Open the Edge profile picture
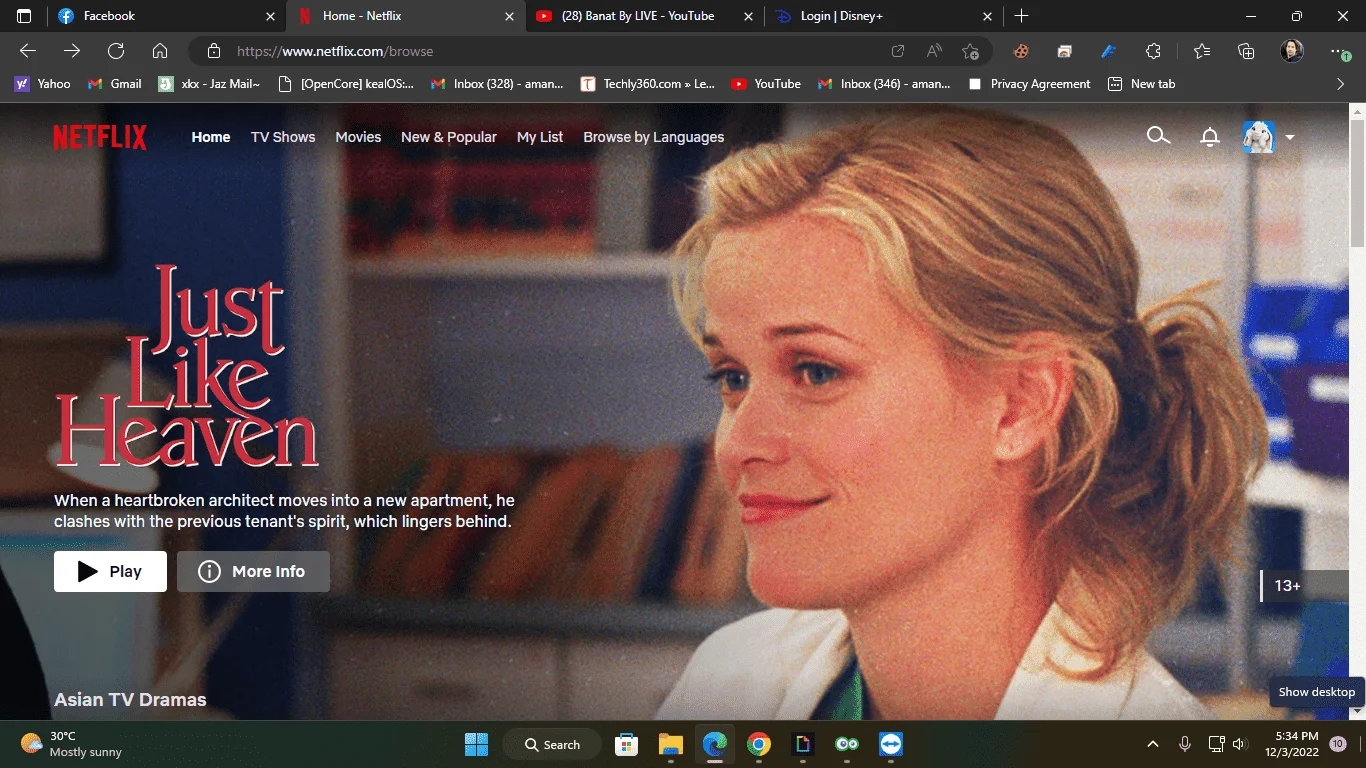This screenshot has width=1366, height=768. pyautogui.click(x=1292, y=51)
